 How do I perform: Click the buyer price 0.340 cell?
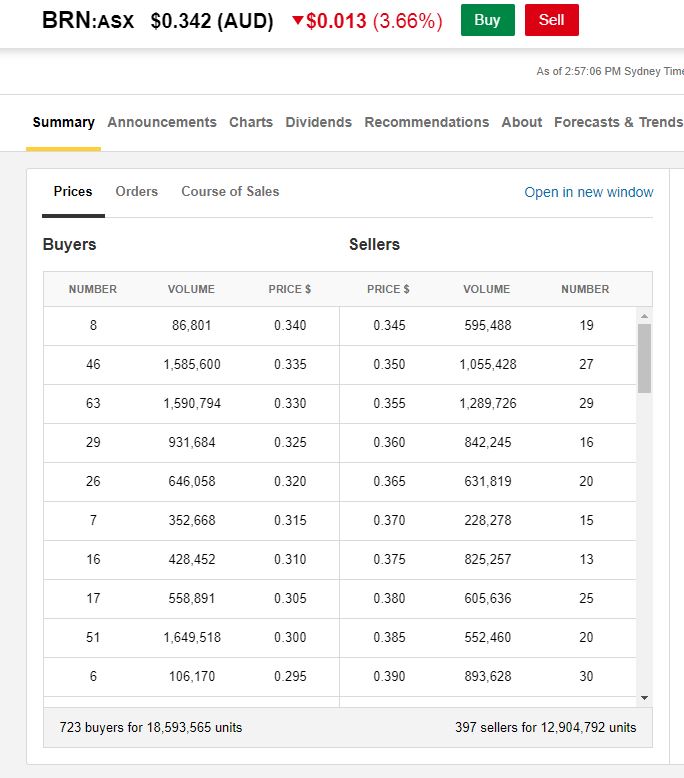coord(290,325)
